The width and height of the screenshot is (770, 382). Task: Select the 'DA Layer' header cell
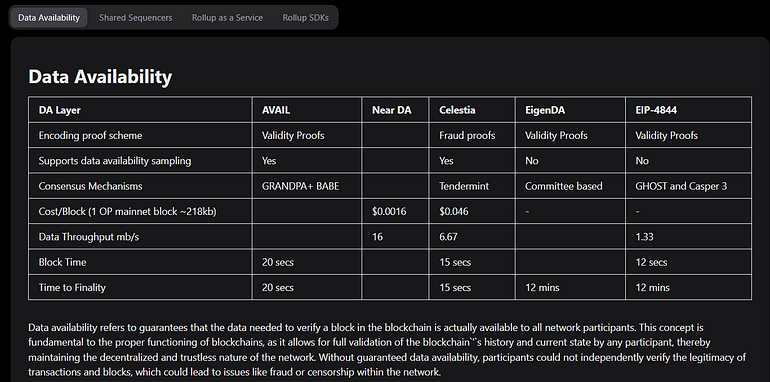[140, 110]
